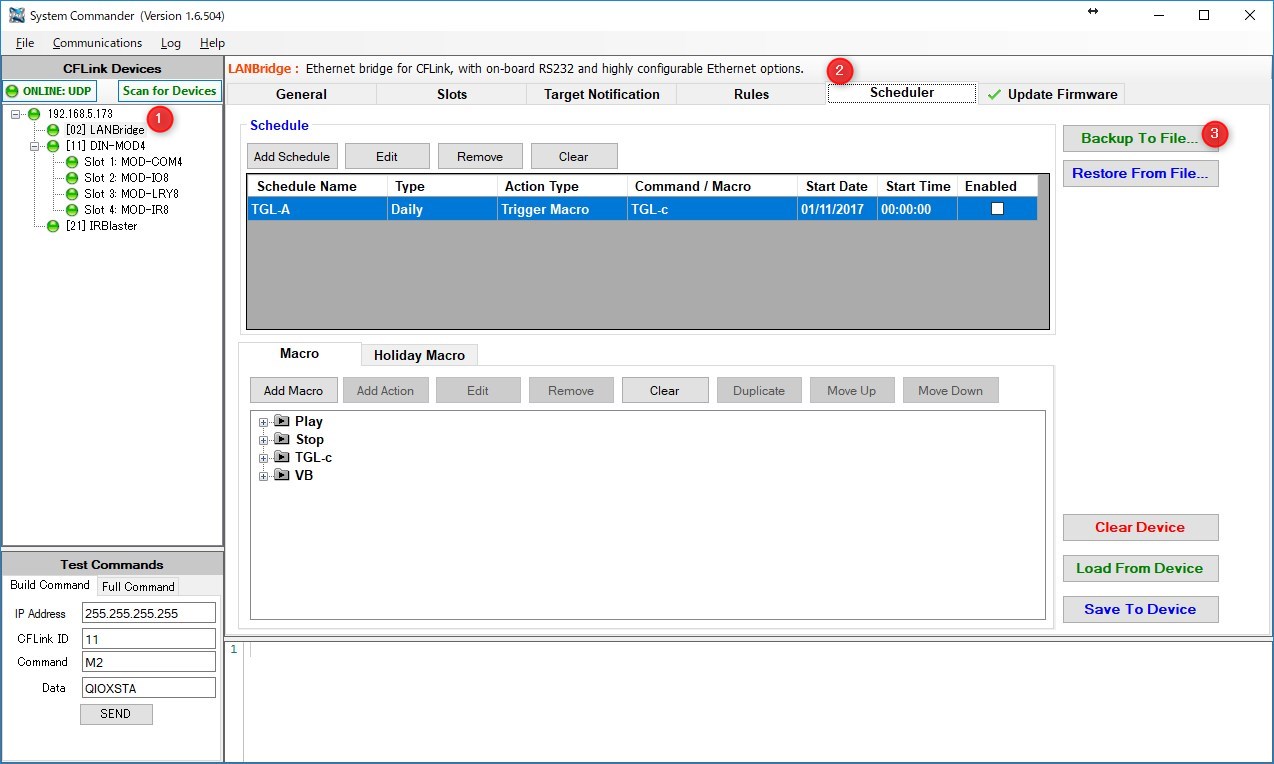Image resolution: width=1274 pixels, height=764 pixels.
Task: Open the Target Notification tab
Action: (x=602, y=94)
